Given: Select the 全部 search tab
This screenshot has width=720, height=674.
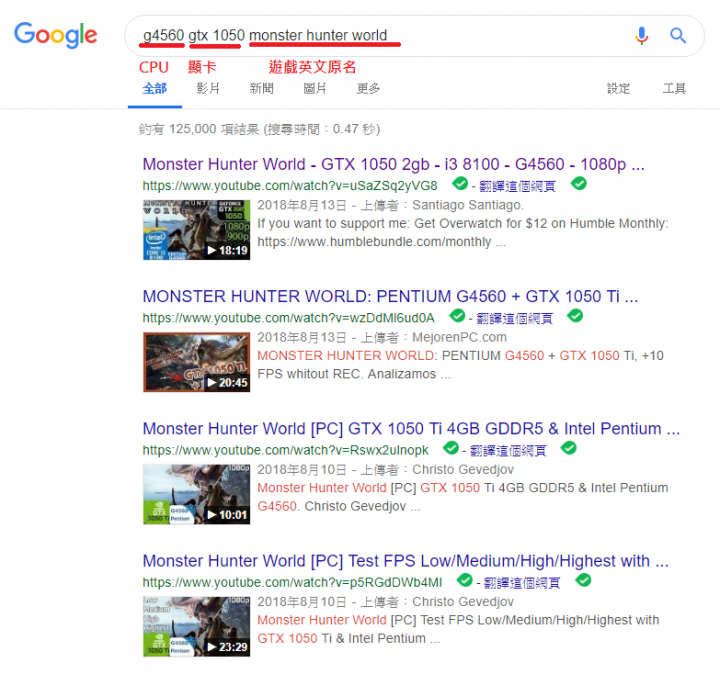Looking at the screenshot, I should [x=155, y=88].
